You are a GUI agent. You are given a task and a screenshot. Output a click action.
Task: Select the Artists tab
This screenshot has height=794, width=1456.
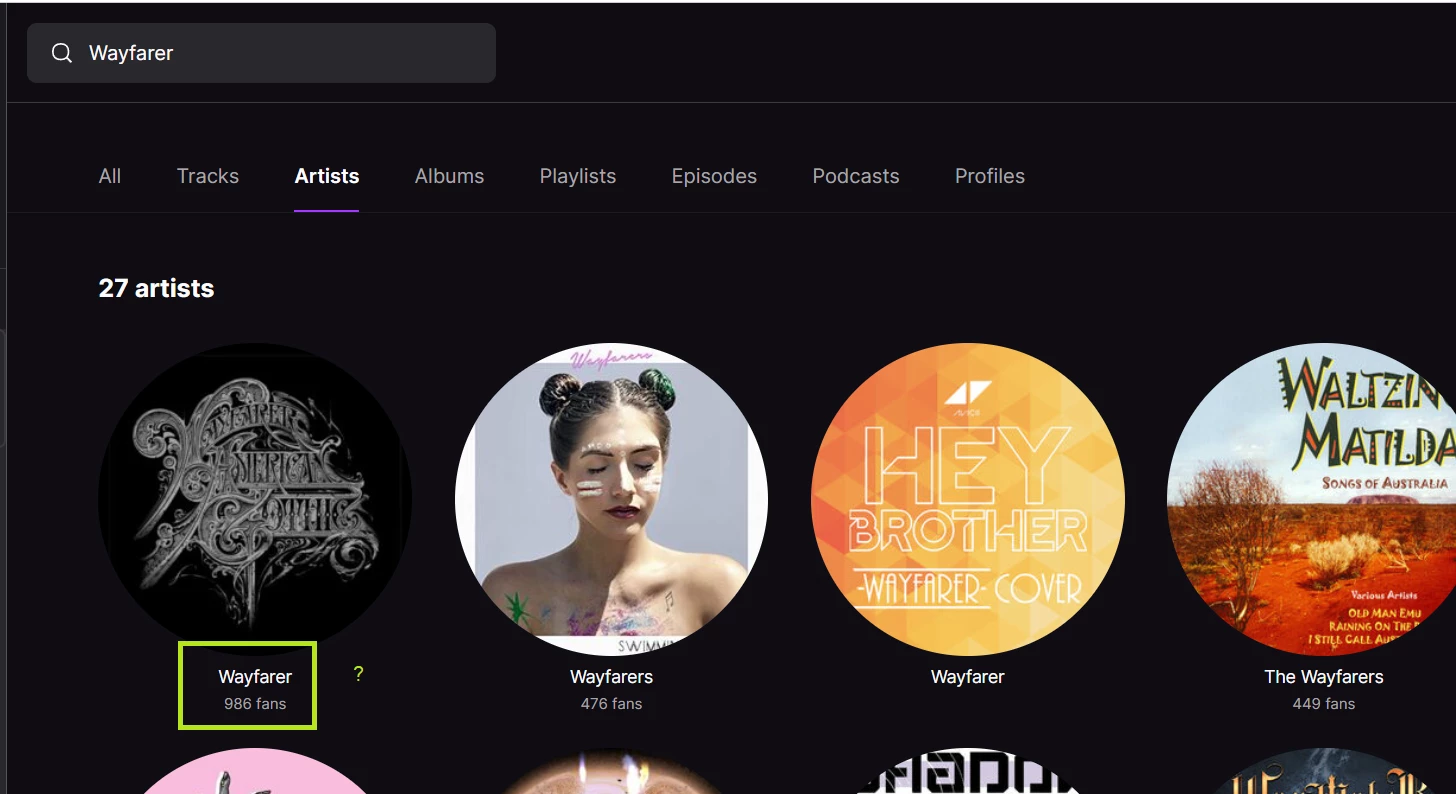coord(327,176)
